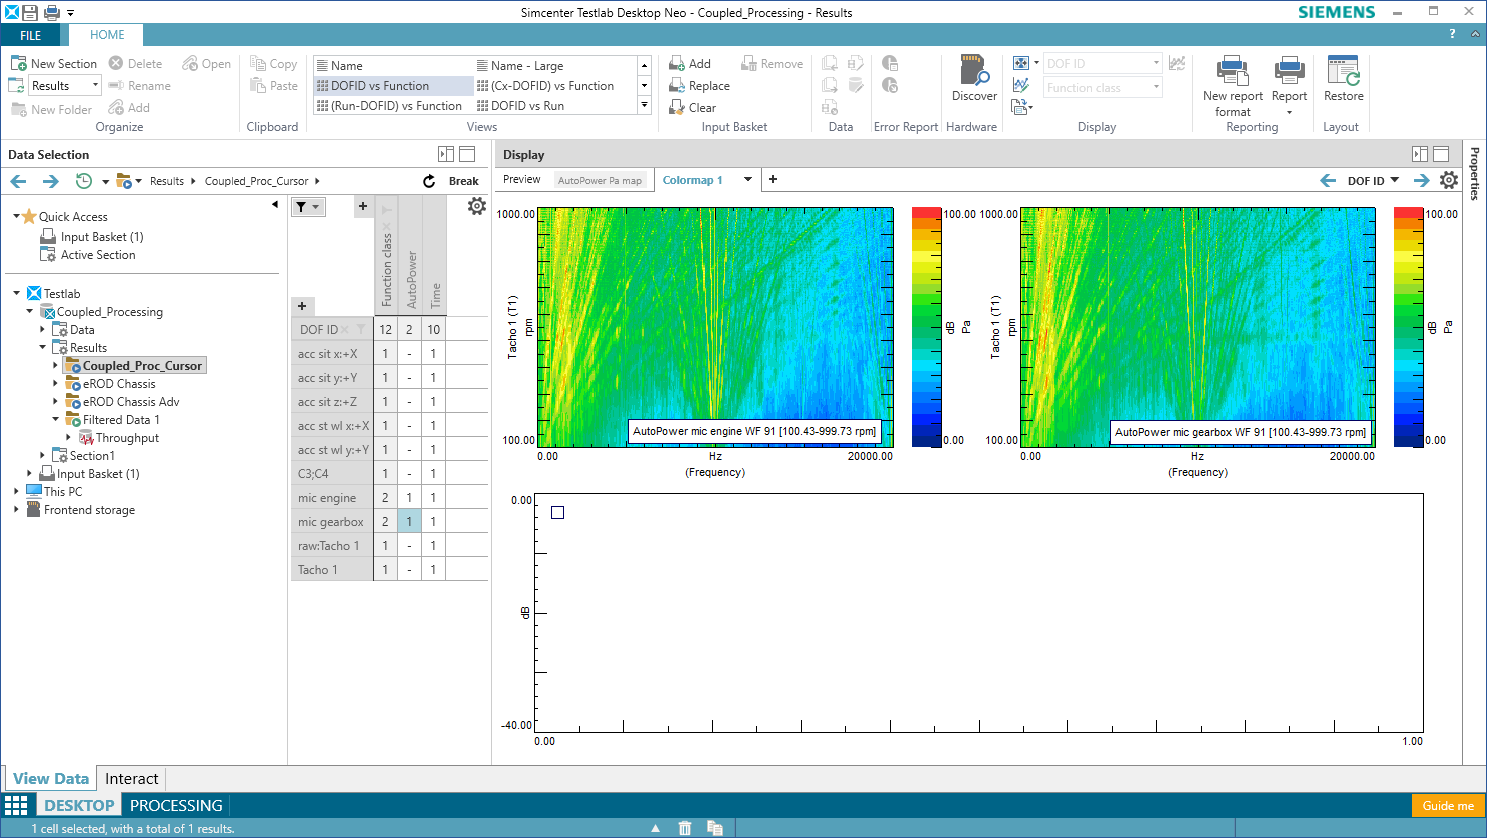The height and width of the screenshot is (838, 1487).
Task: Click Add in the Input Basket group
Action: click(690, 63)
